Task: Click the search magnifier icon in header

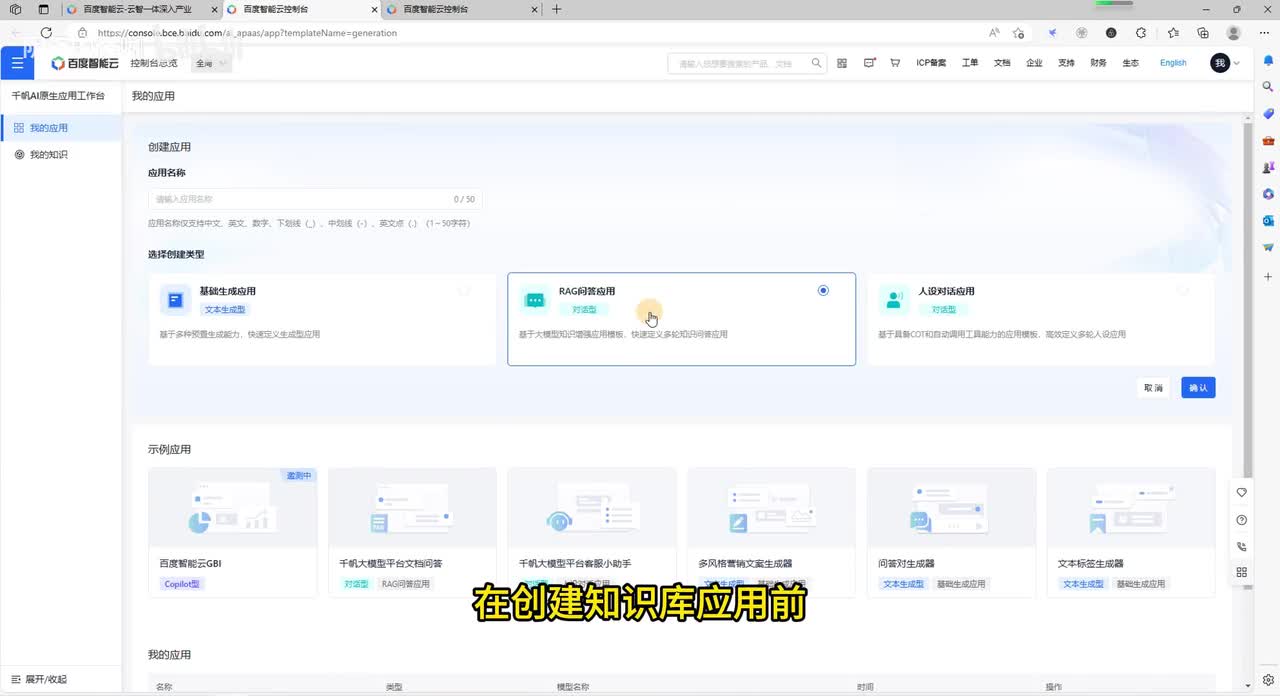Action: point(817,63)
